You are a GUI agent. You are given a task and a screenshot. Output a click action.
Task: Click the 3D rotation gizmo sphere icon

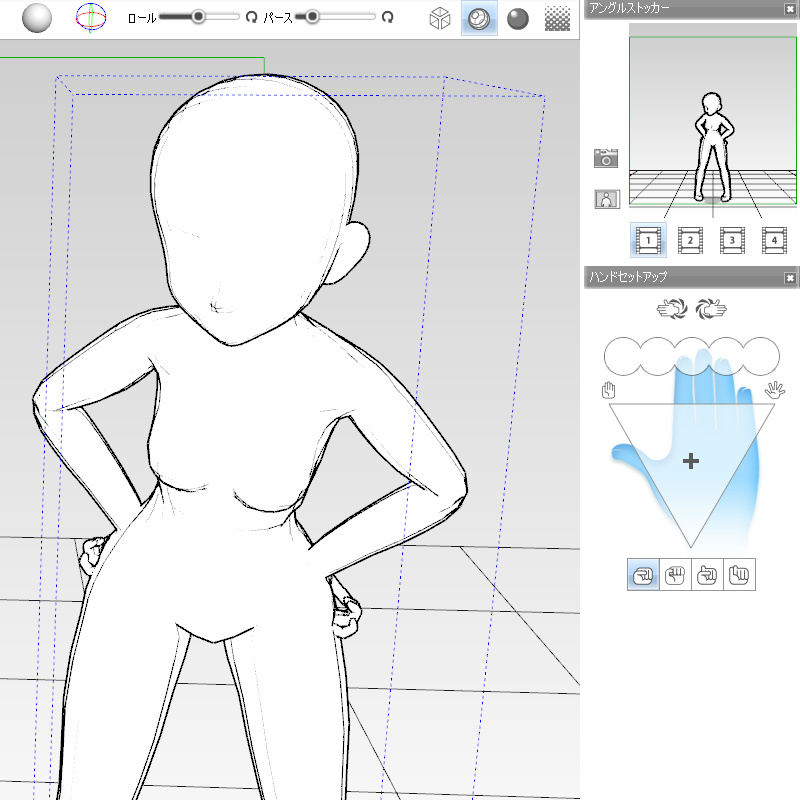click(x=93, y=17)
